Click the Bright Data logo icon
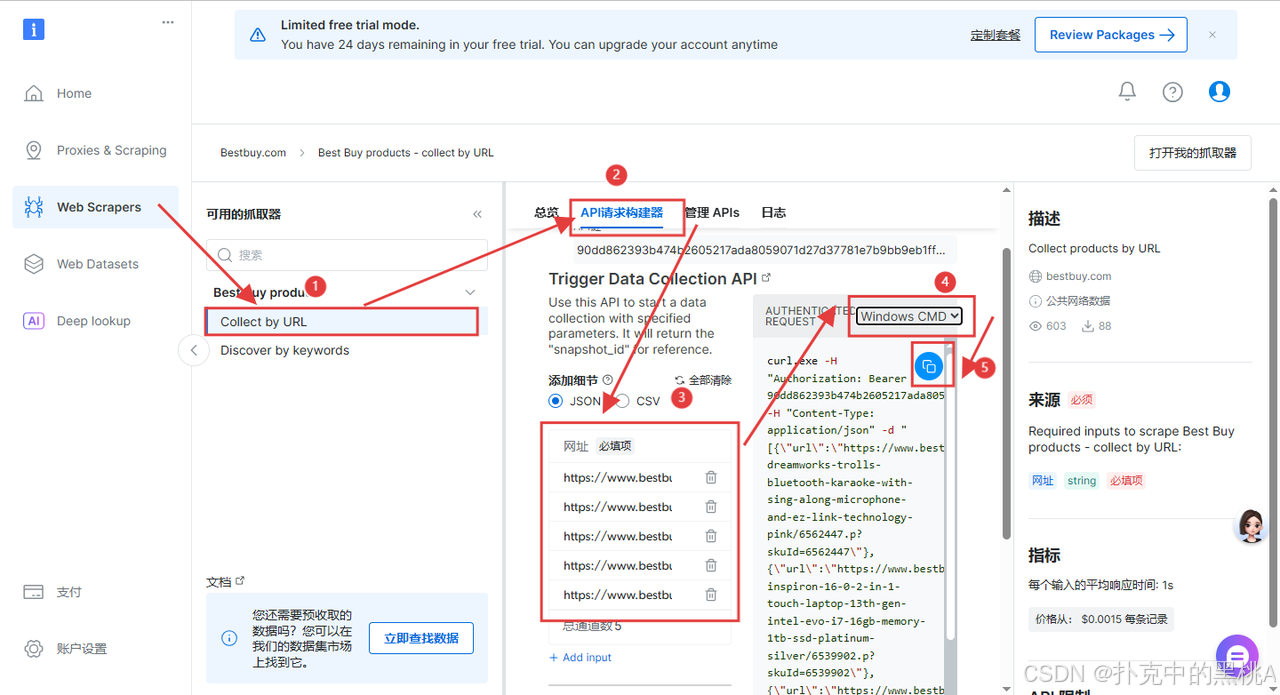This screenshot has width=1280, height=695. point(34,29)
